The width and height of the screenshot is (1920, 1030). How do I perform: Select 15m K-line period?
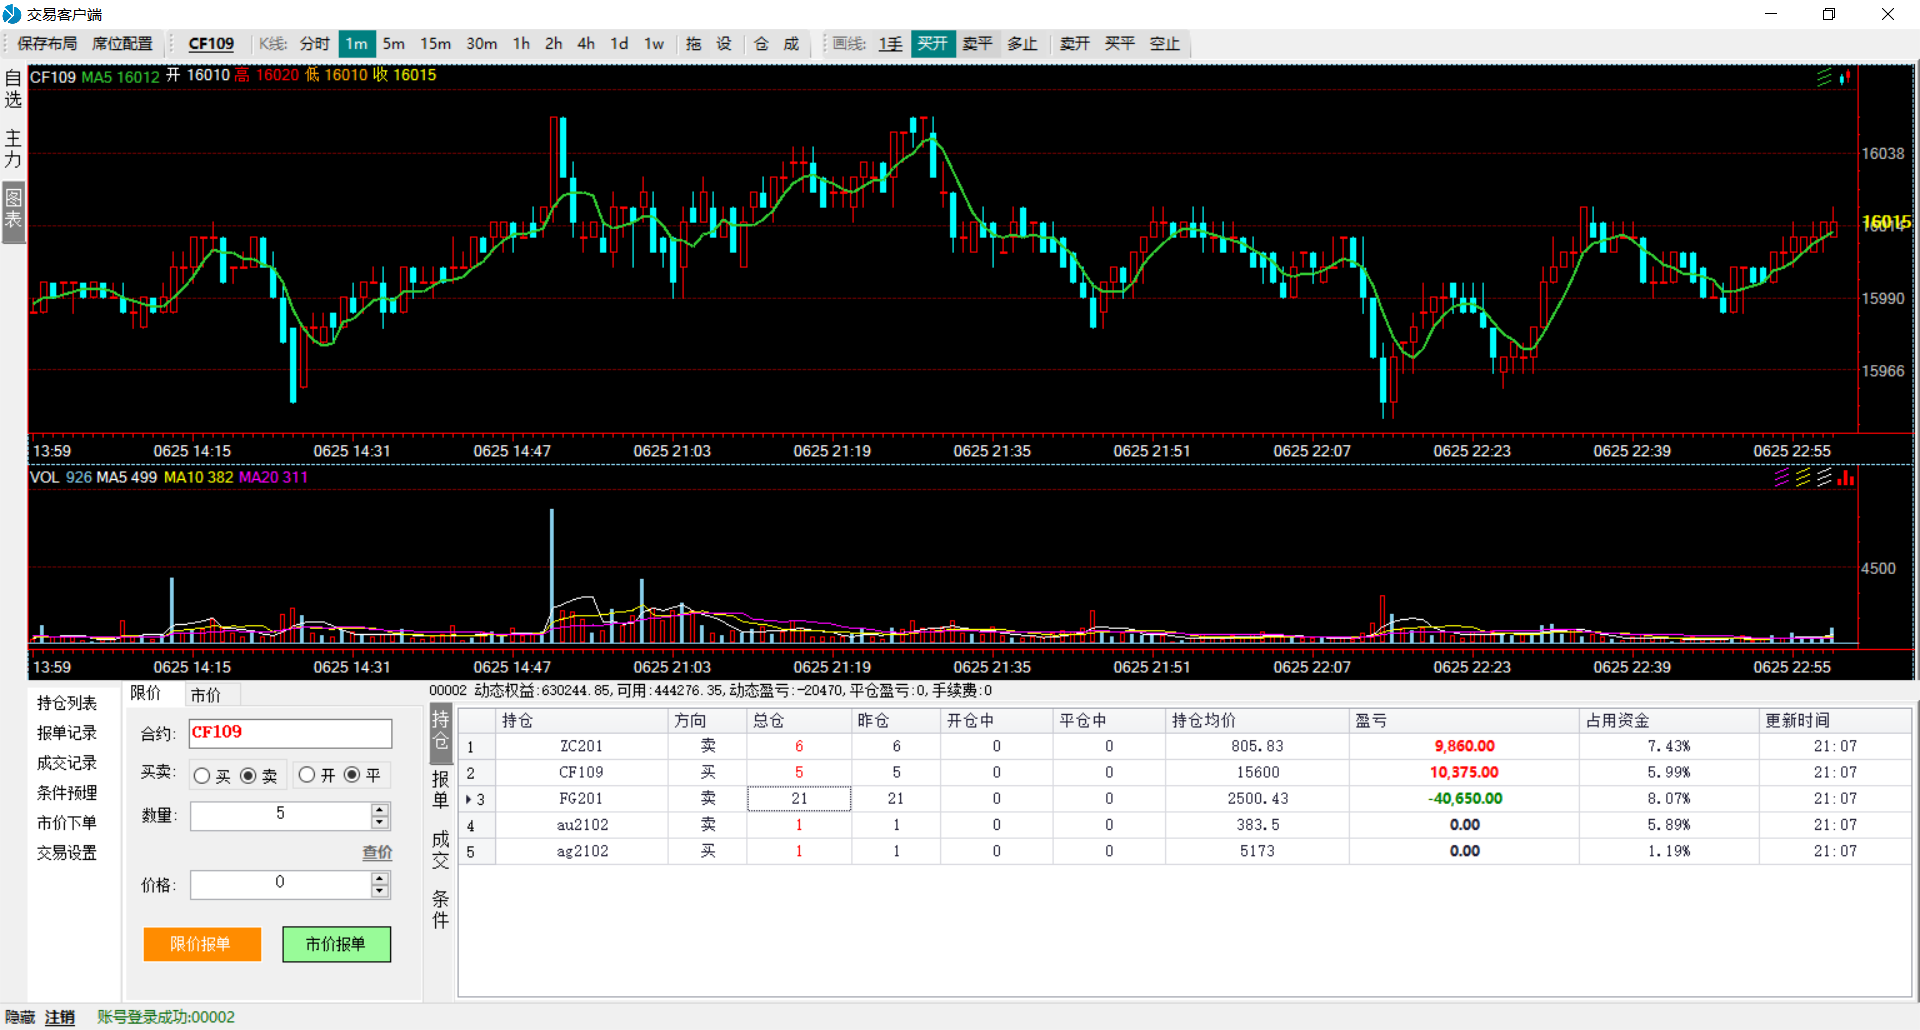pos(435,44)
